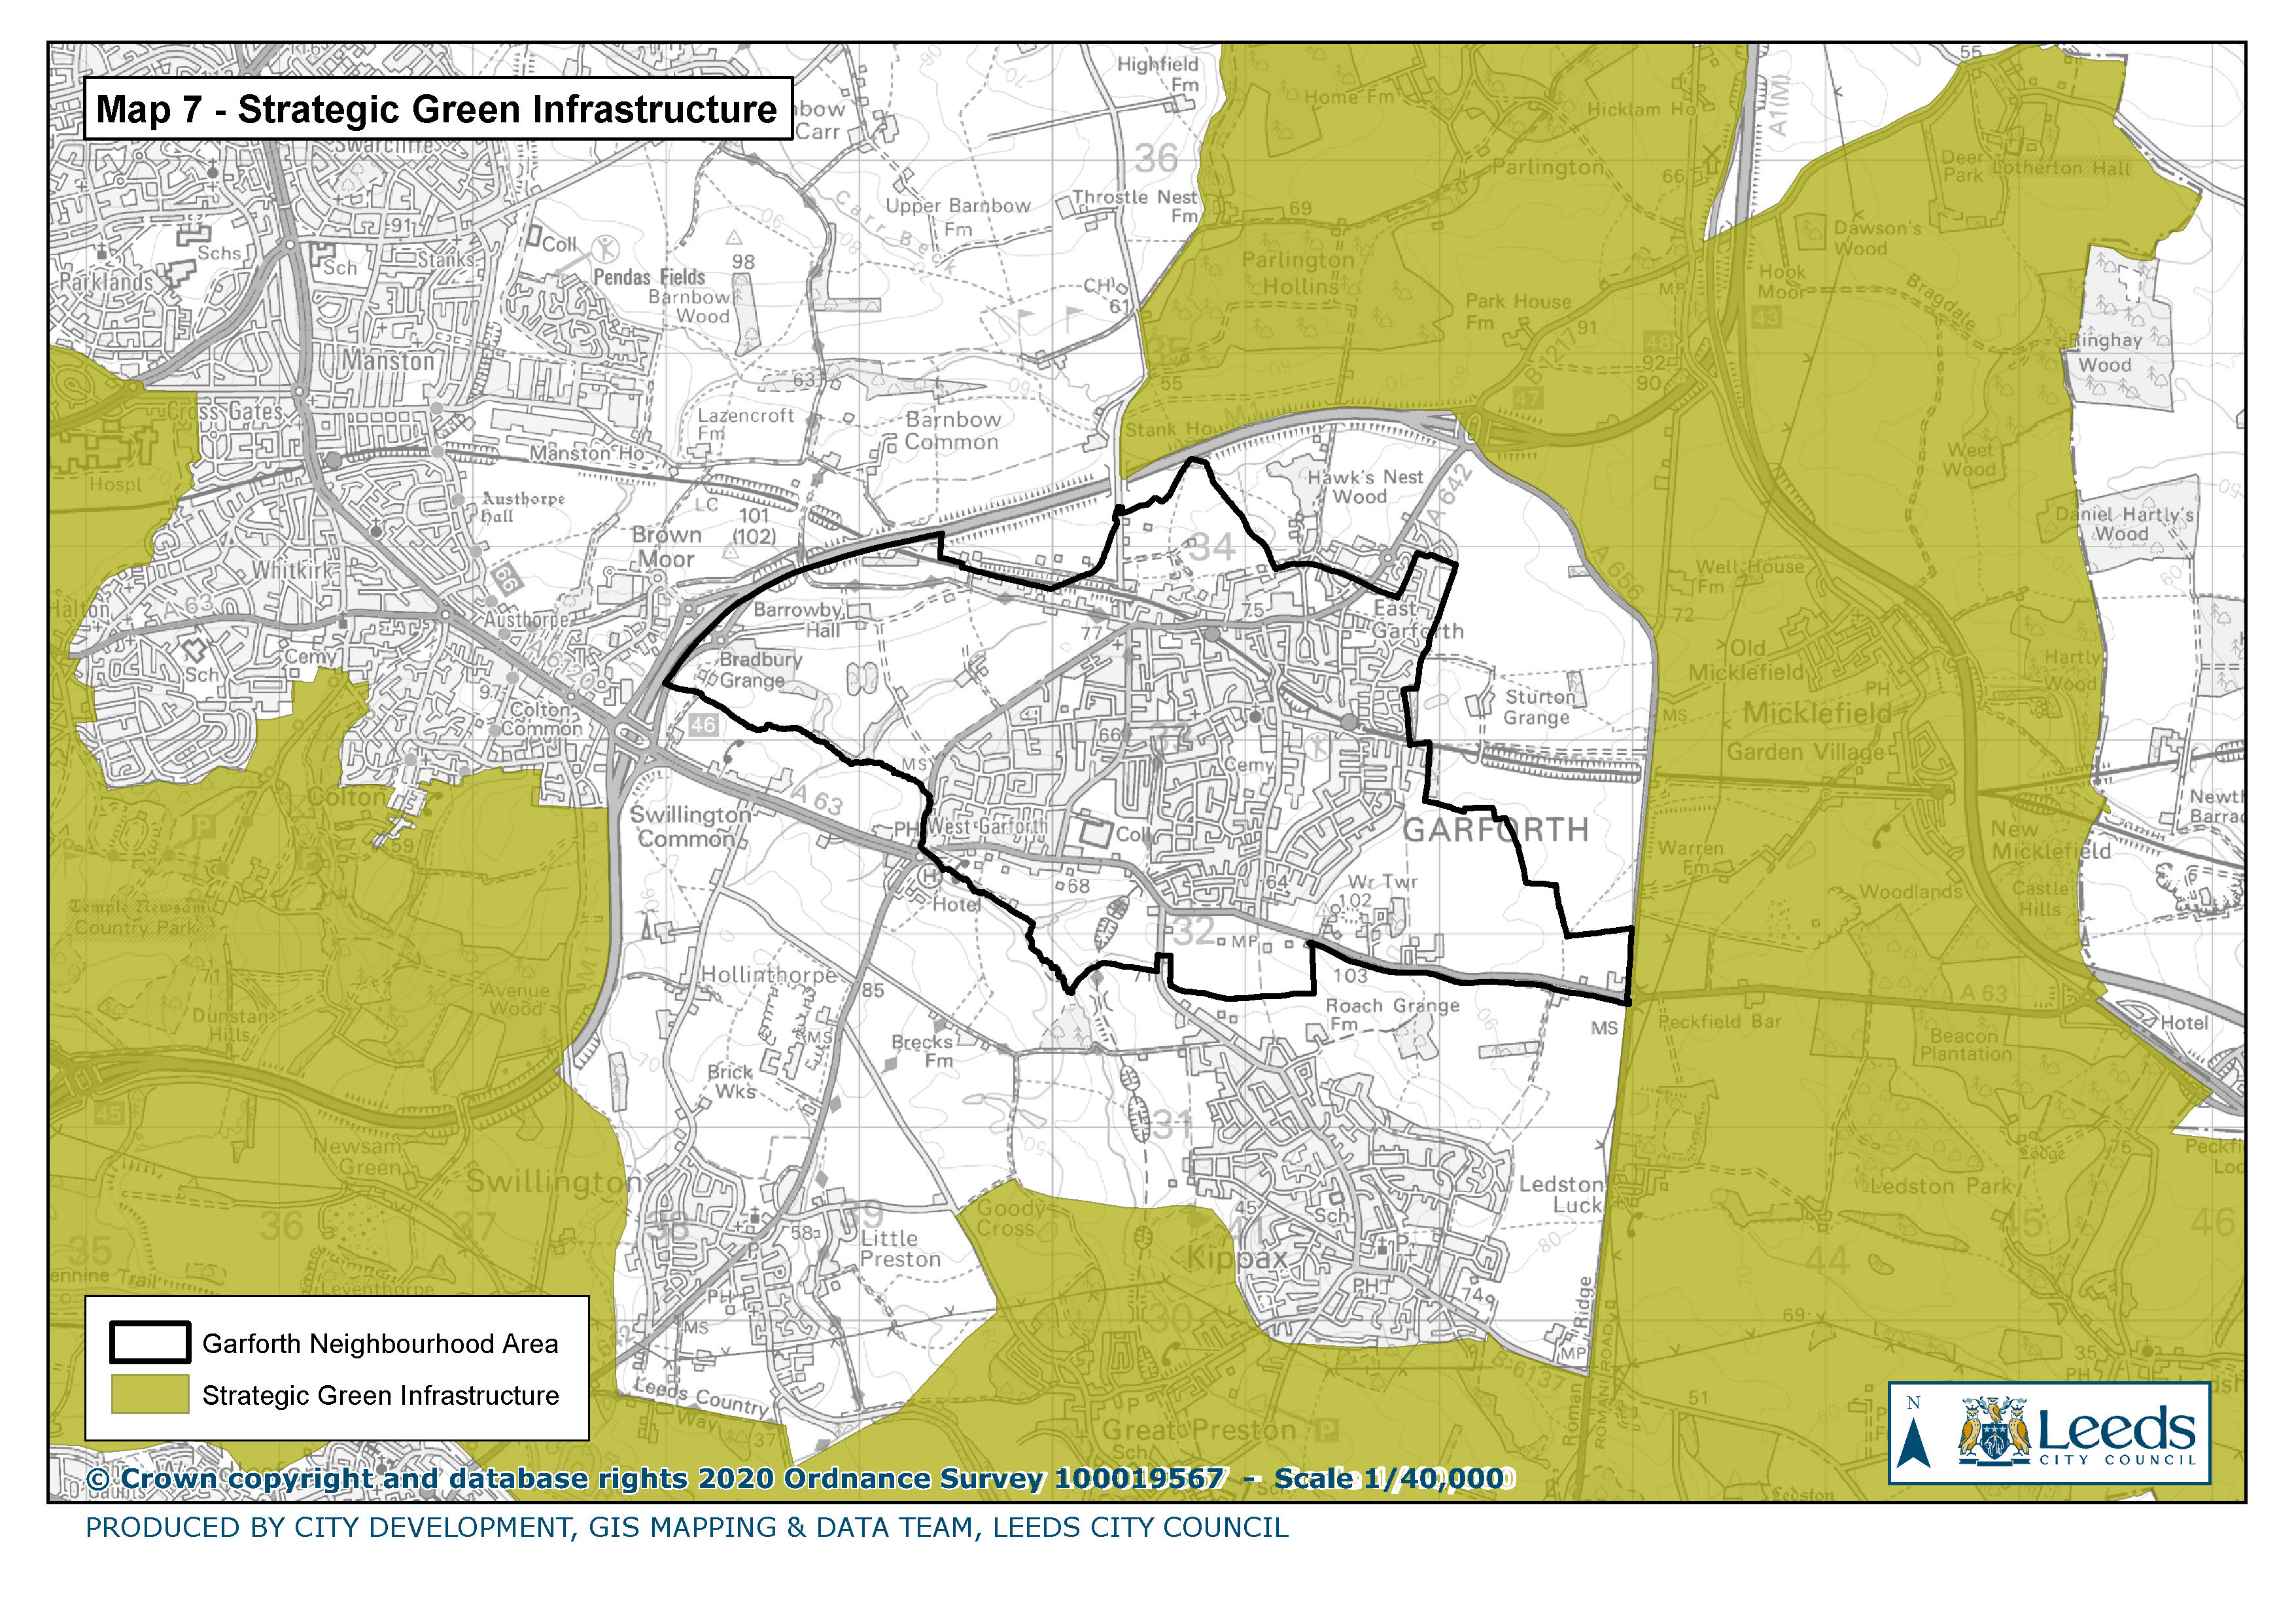Screen dimensions: 2296x1624
Task: Click the GARFORTH town label
Action: coord(1495,830)
